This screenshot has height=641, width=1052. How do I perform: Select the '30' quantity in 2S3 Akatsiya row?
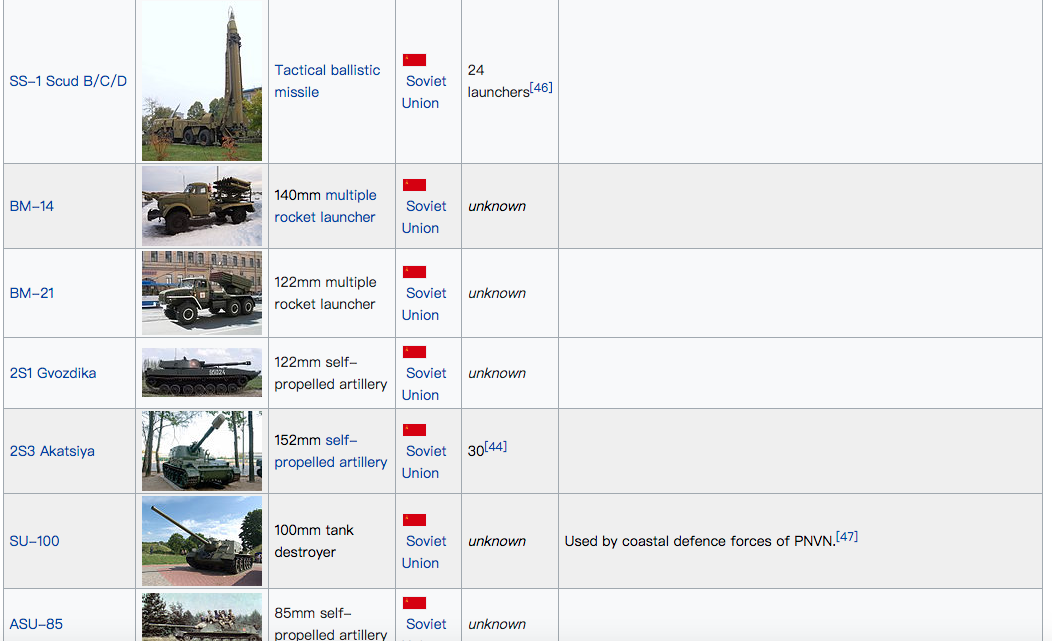(476, 451)
